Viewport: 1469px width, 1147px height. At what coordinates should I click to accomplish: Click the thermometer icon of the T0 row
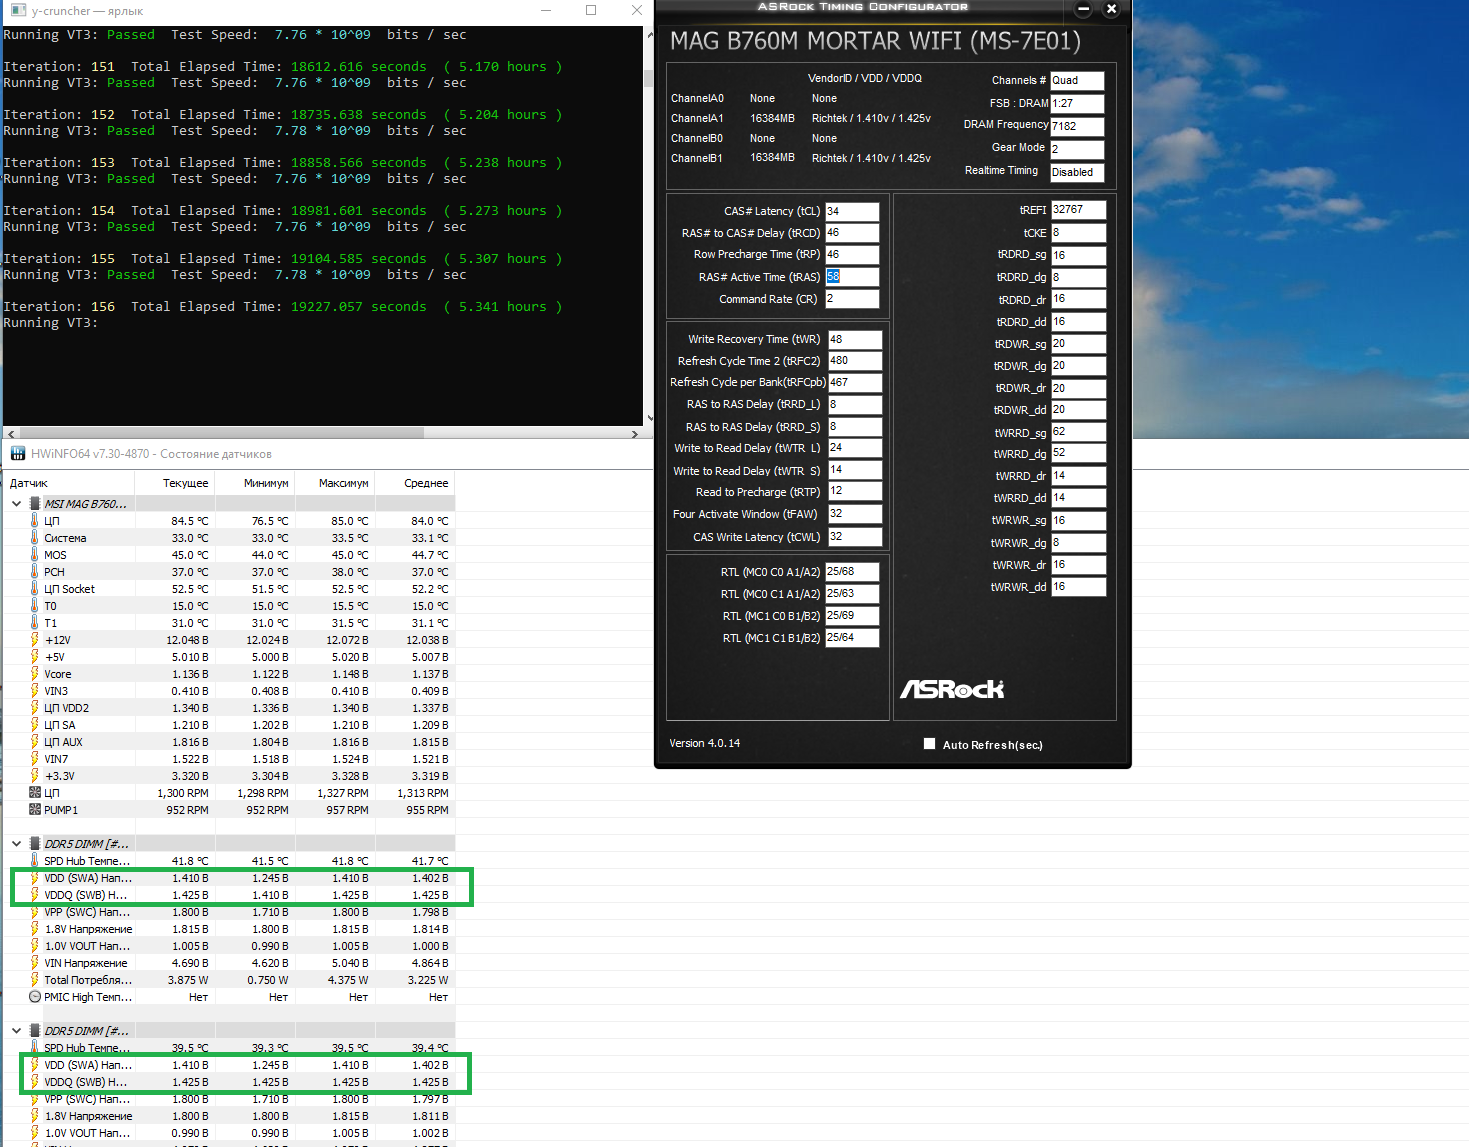coord(35,606)
